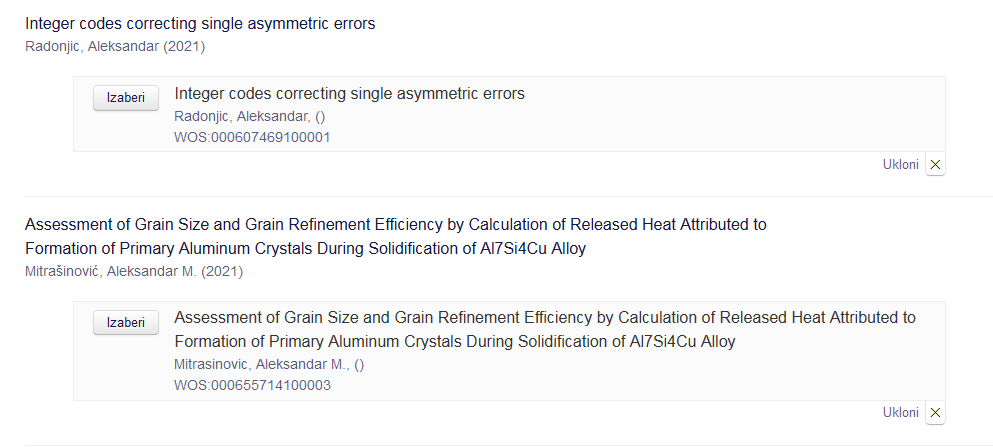Viewport: 993px width, 447px height.
Task: Click identifier WOS:000607469100001
Action: pyautogui.click(x=252, y=137)
